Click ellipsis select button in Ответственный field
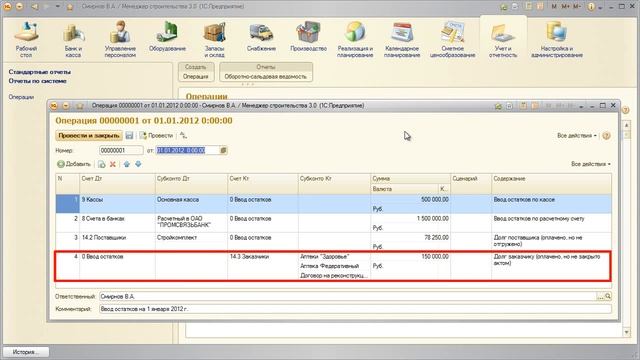The width and height of the screenshot is (640, 360). coord(600,296)
